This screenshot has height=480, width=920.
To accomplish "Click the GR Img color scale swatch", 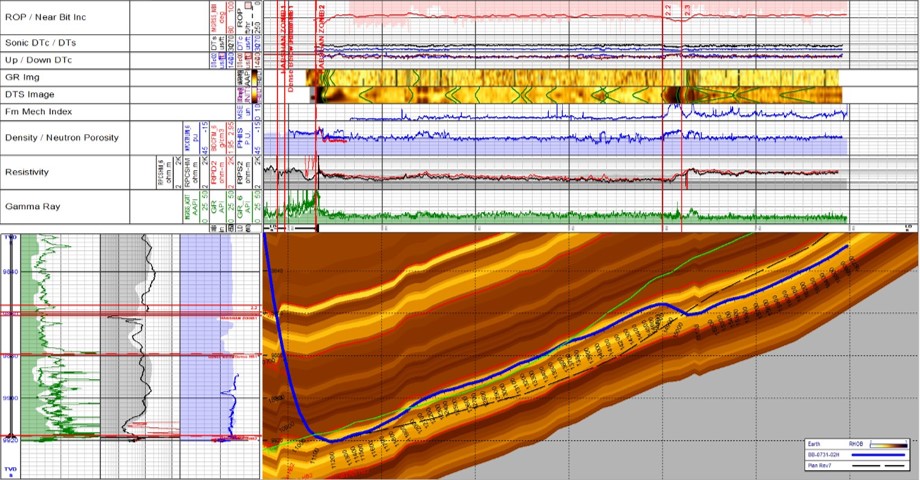I will [x=256, y=77].
